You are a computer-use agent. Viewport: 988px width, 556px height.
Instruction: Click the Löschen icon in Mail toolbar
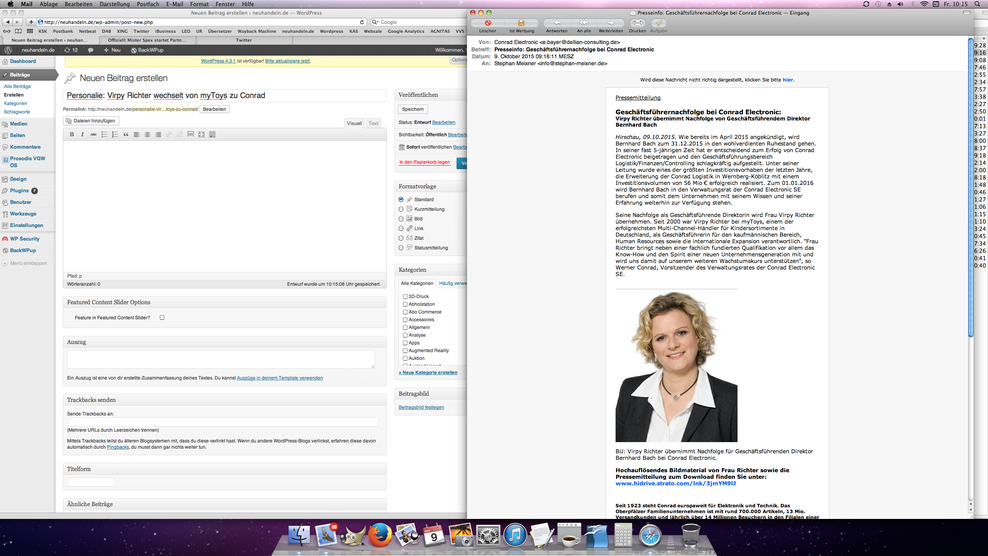click(x=488, y=23)
